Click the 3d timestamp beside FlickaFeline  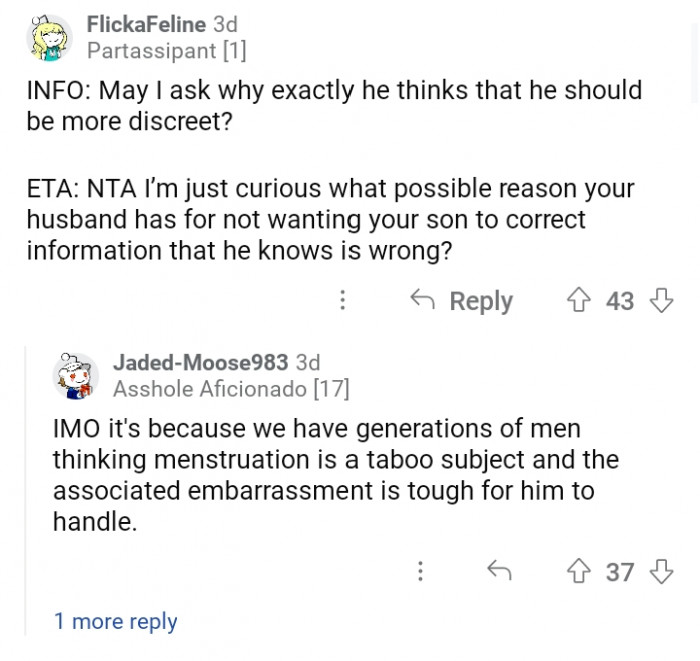tap(225, 23)
